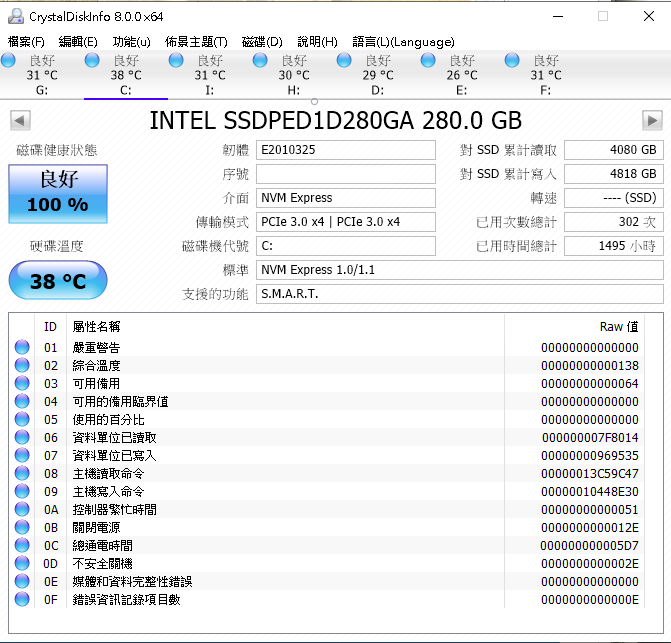The width and height of the screenshot is (671, 643).
Task: Click total host writes value 4818 GB
Action: [614, 174]
